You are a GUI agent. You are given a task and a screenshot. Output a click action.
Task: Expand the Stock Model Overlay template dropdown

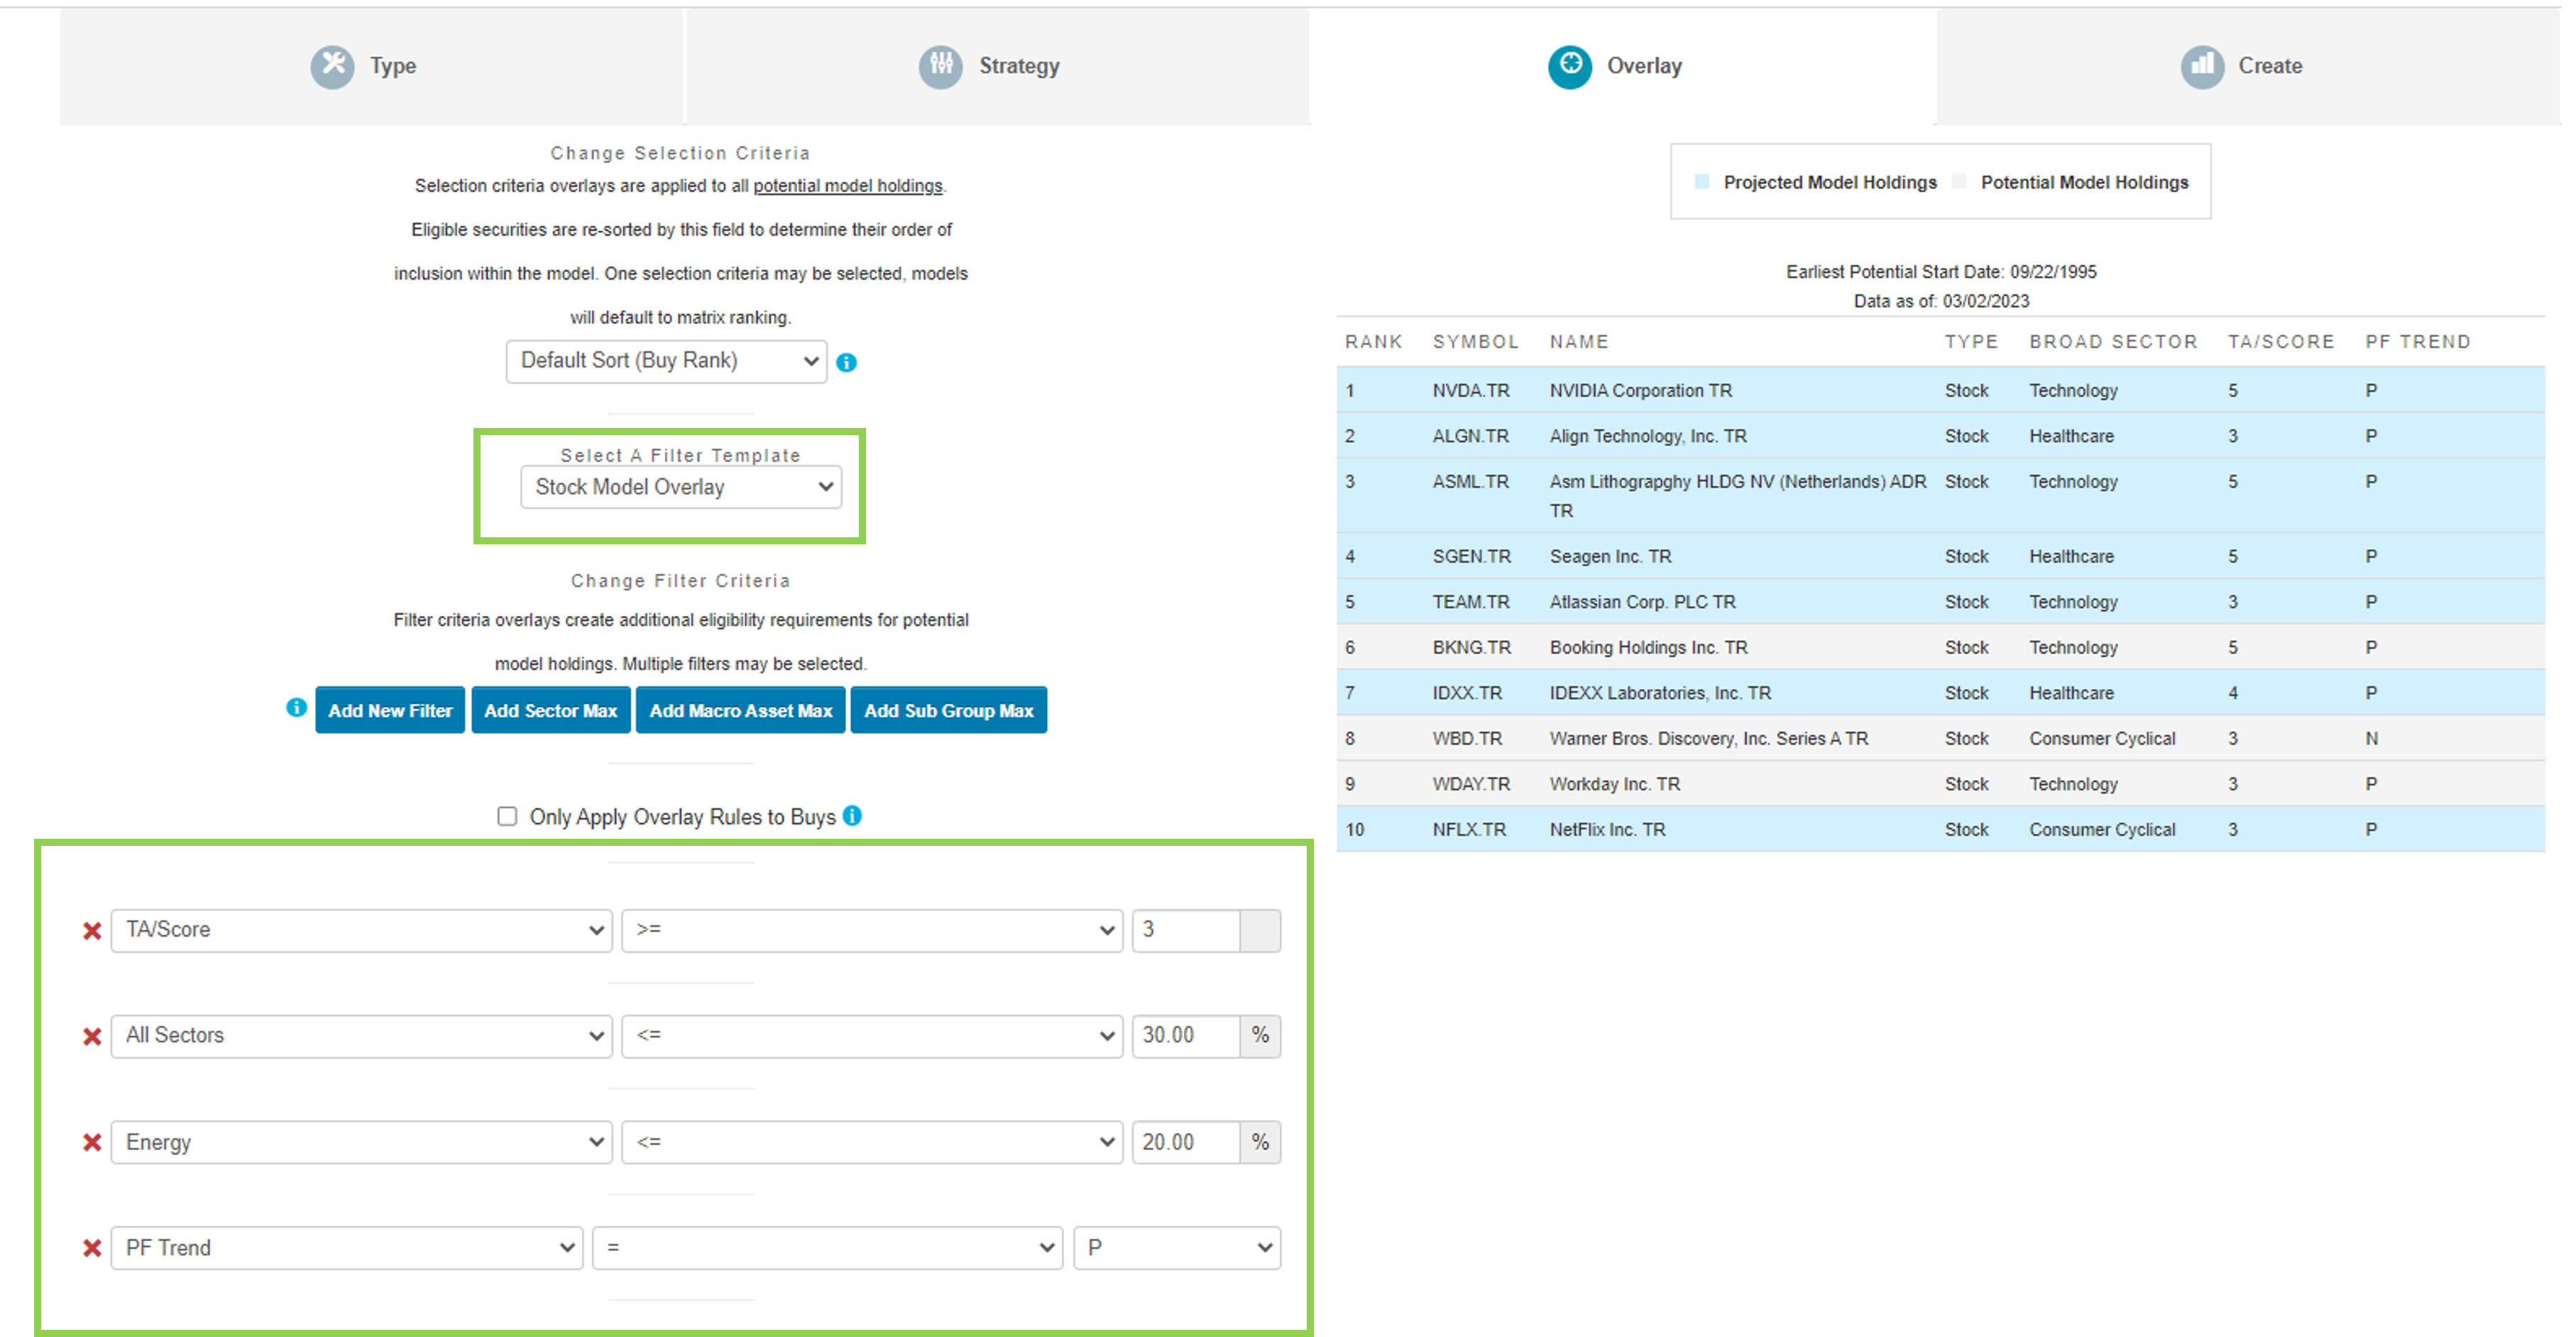tap(681, 487)
